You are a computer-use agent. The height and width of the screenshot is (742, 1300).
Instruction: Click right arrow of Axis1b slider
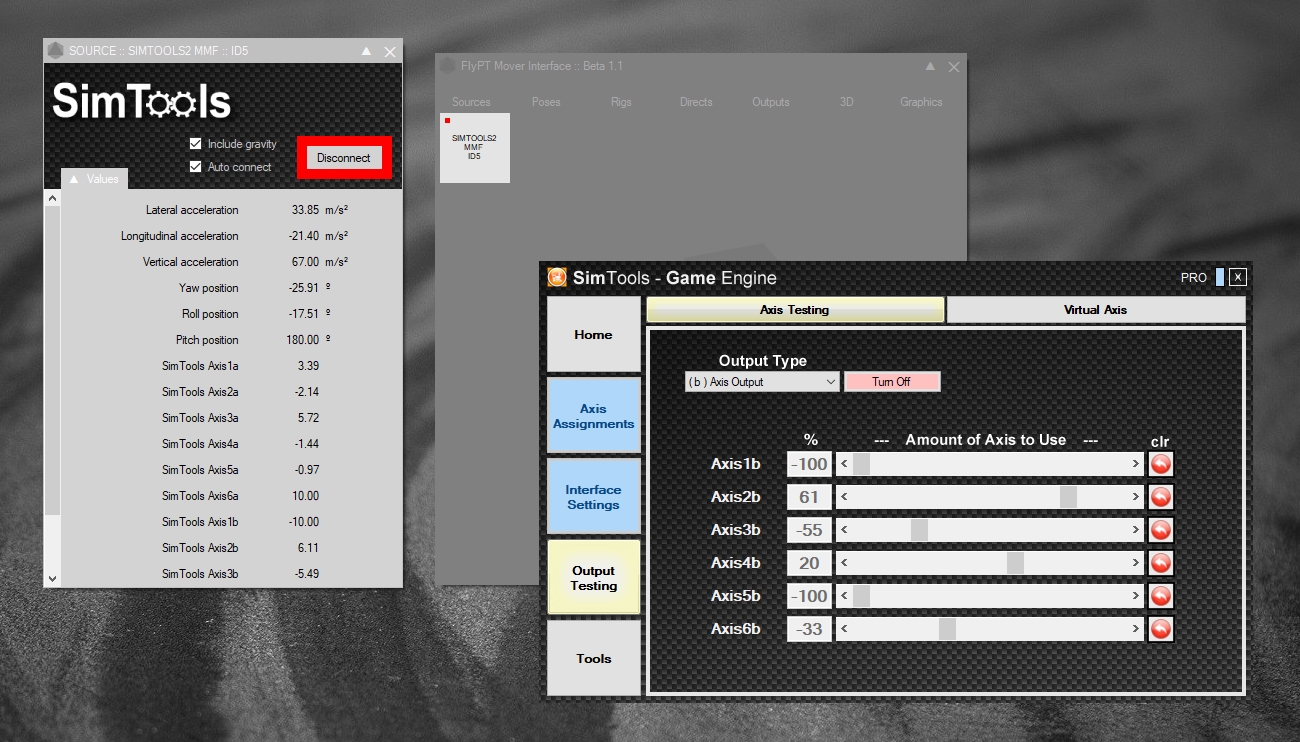1136,464
